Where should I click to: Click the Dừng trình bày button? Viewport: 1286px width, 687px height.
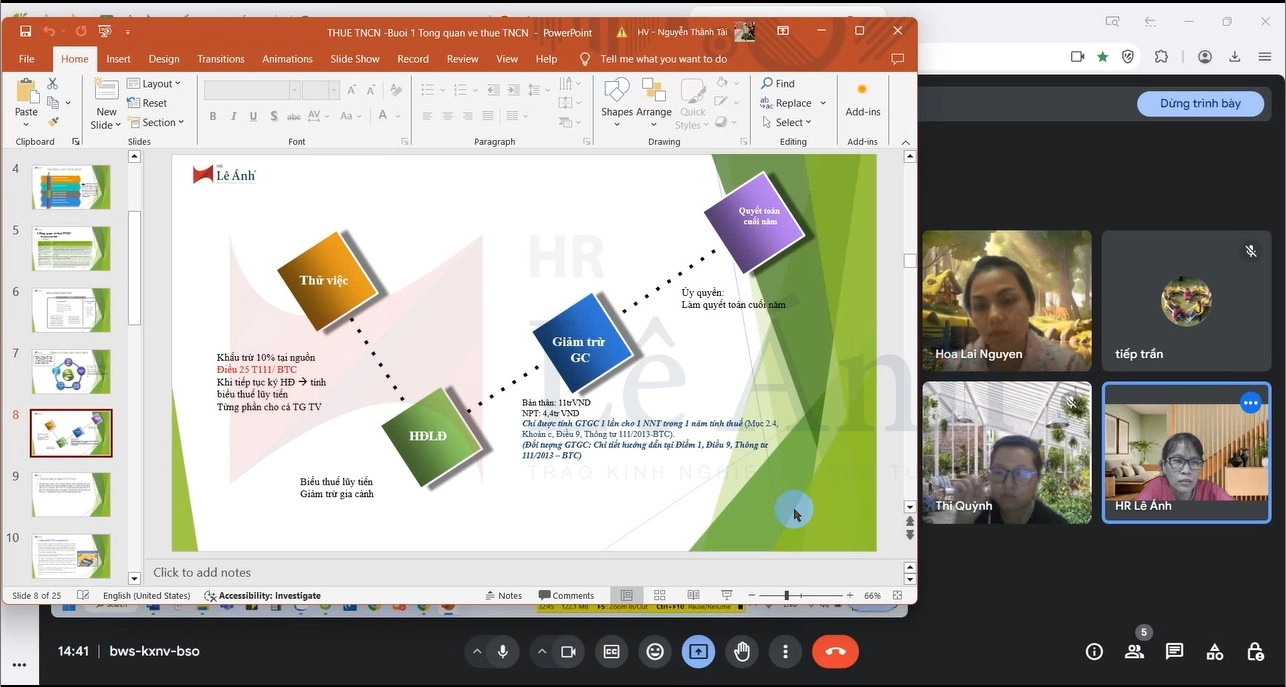(x=1200, y=104)
